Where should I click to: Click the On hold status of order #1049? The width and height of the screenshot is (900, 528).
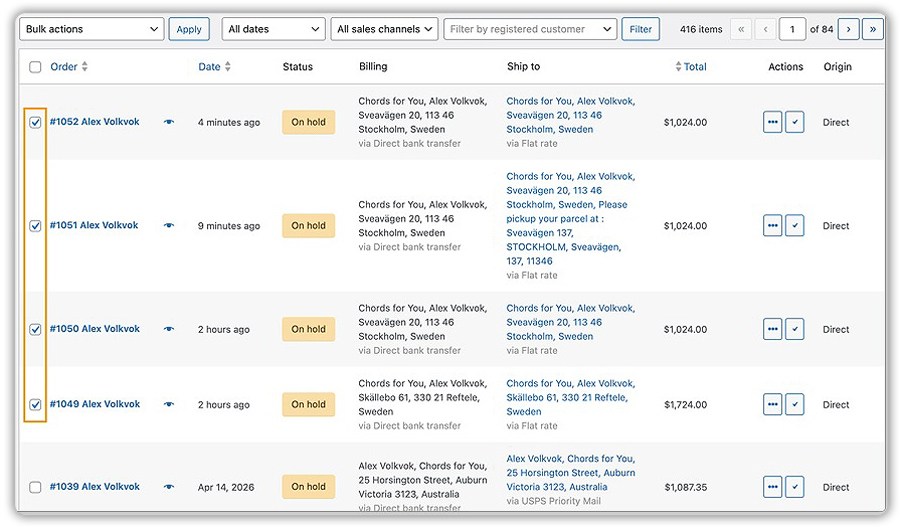[x=308, y=404]
